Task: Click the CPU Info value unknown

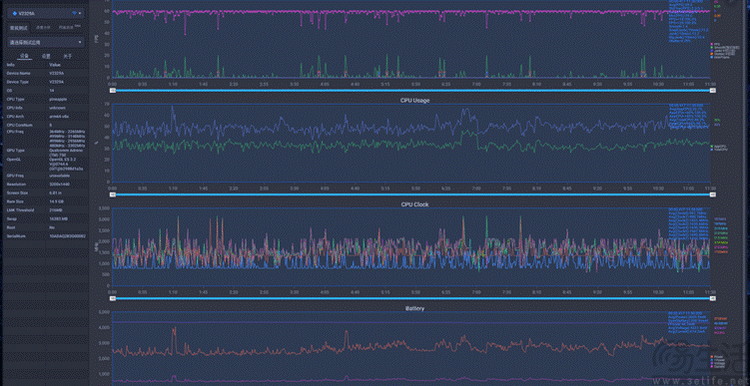Action: coord(56,108)
